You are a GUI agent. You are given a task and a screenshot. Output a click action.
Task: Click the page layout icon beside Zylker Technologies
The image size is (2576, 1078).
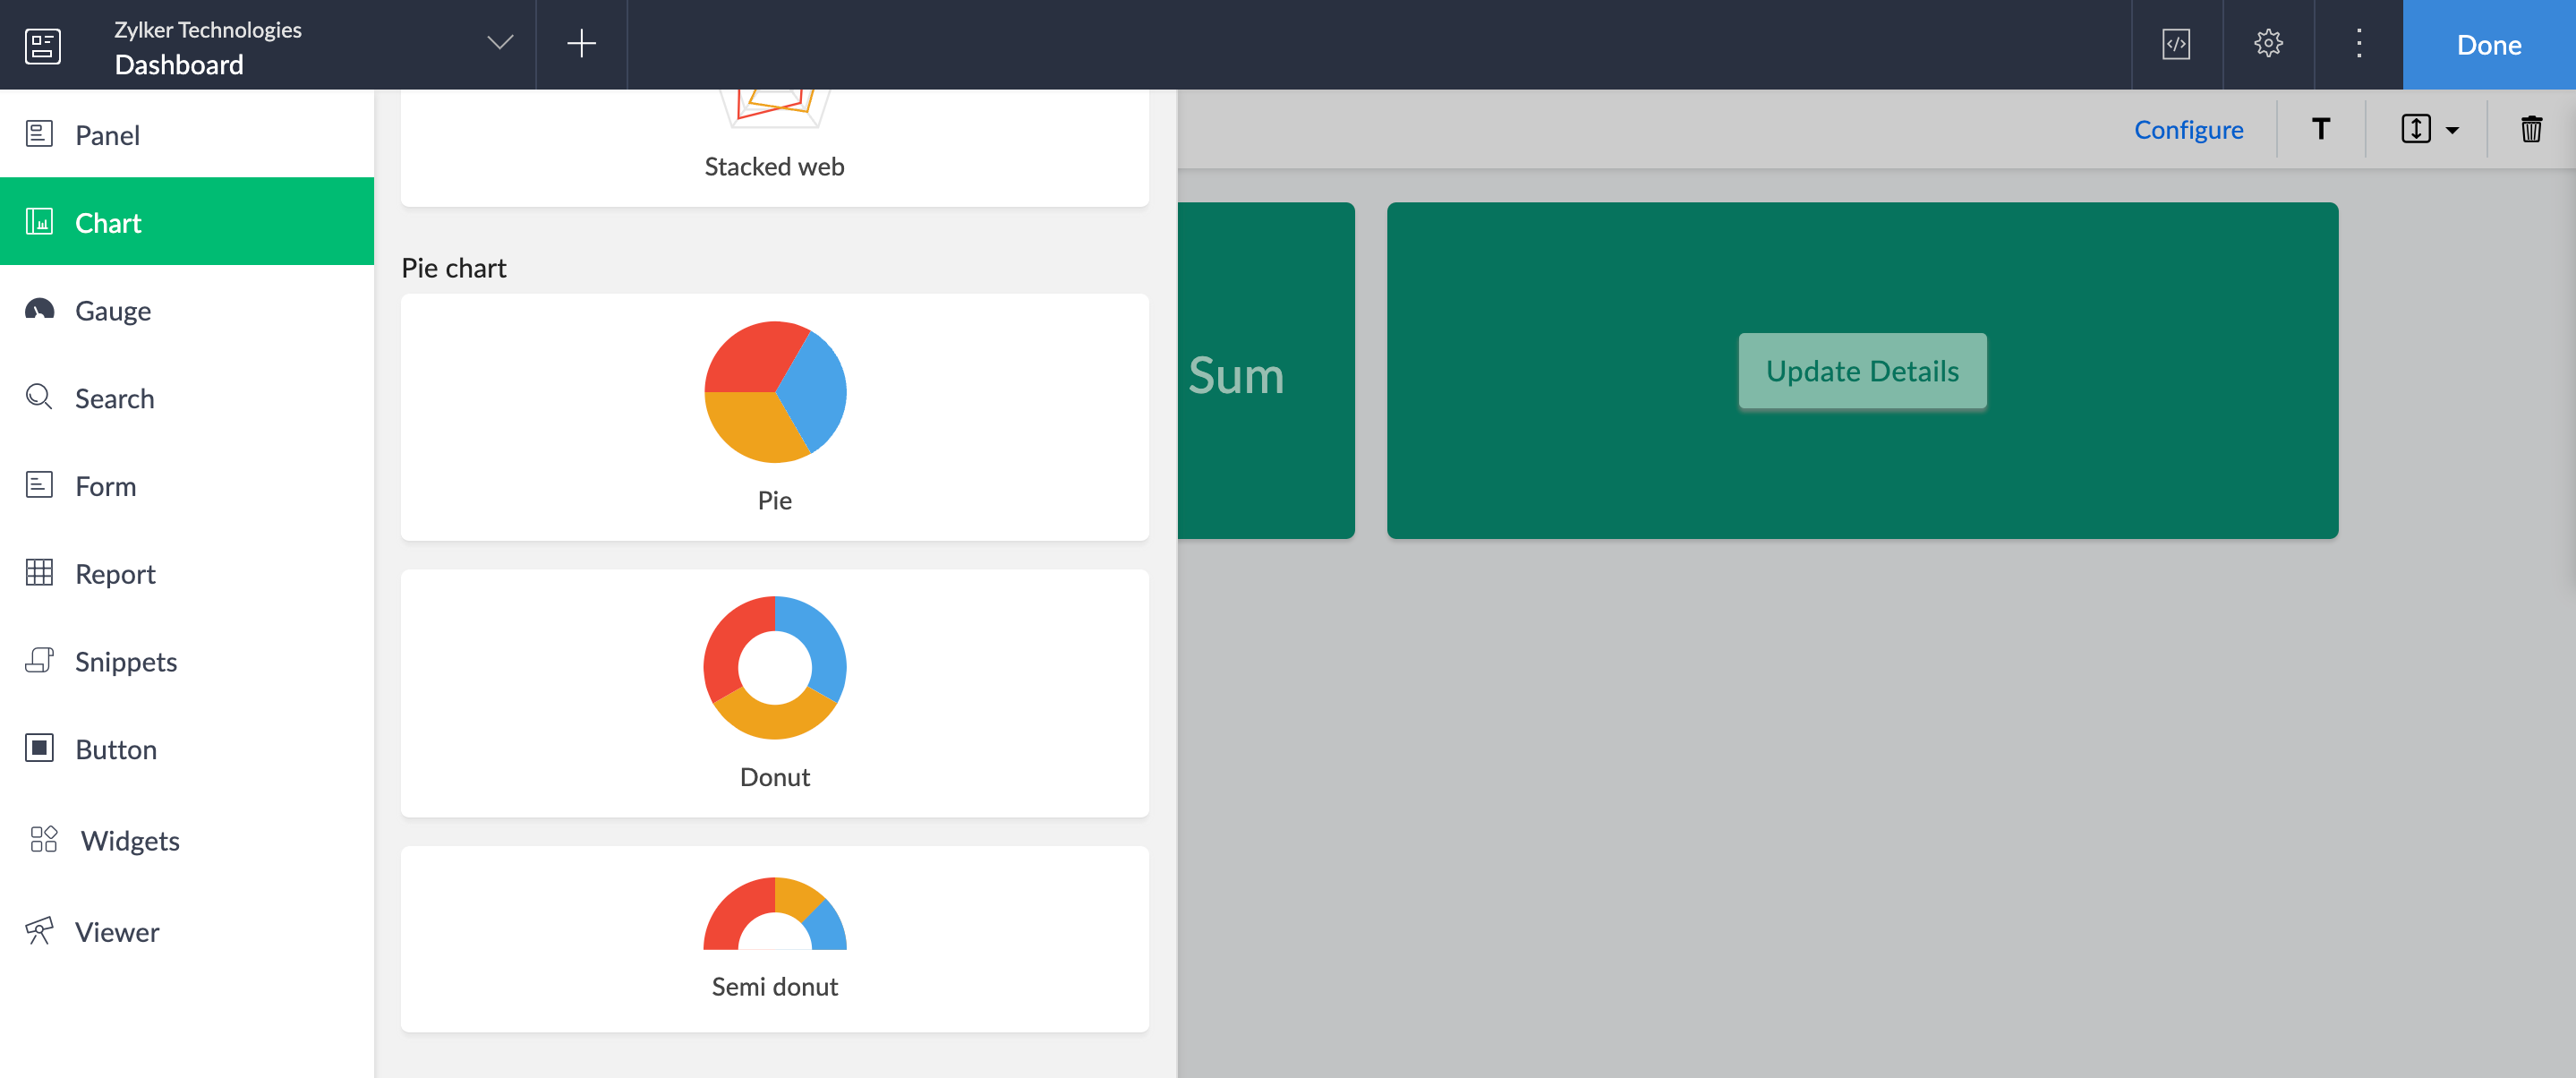click(42, 45)
